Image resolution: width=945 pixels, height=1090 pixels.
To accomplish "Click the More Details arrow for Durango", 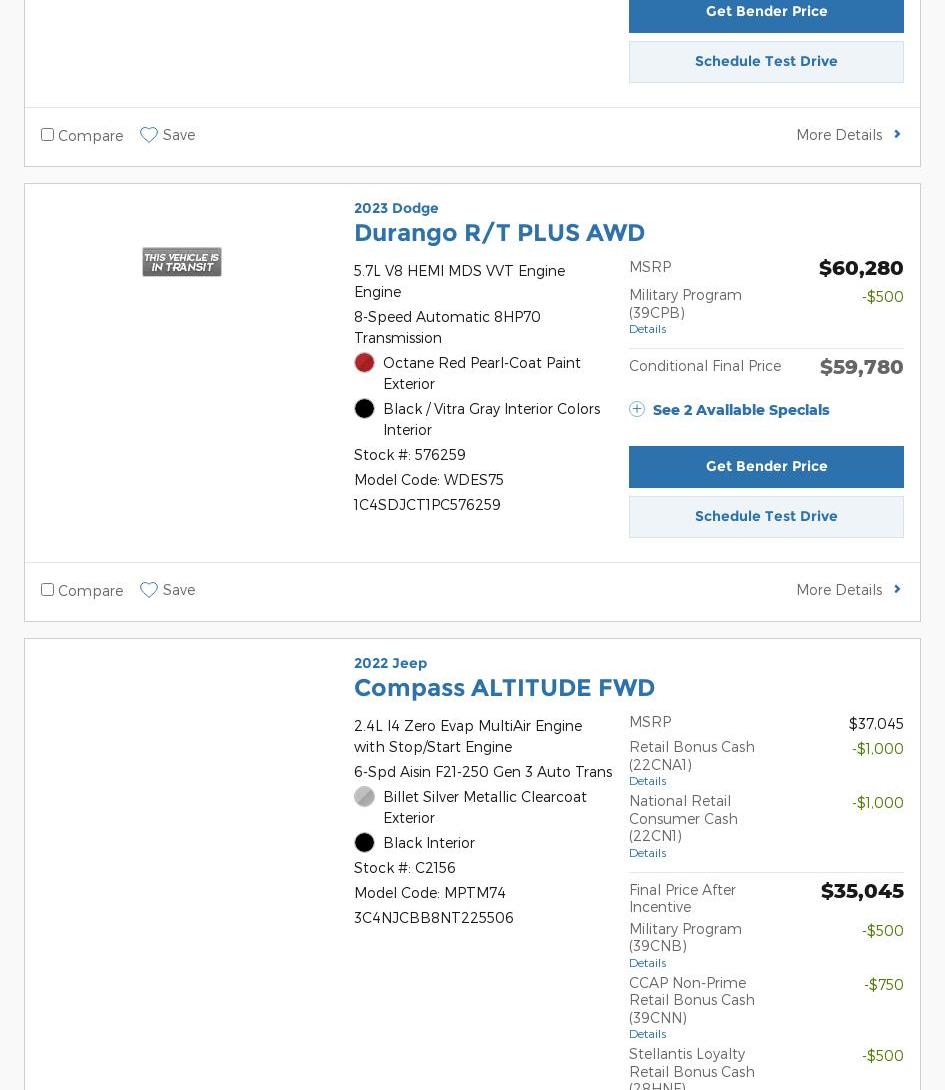I will click(897, 589).
